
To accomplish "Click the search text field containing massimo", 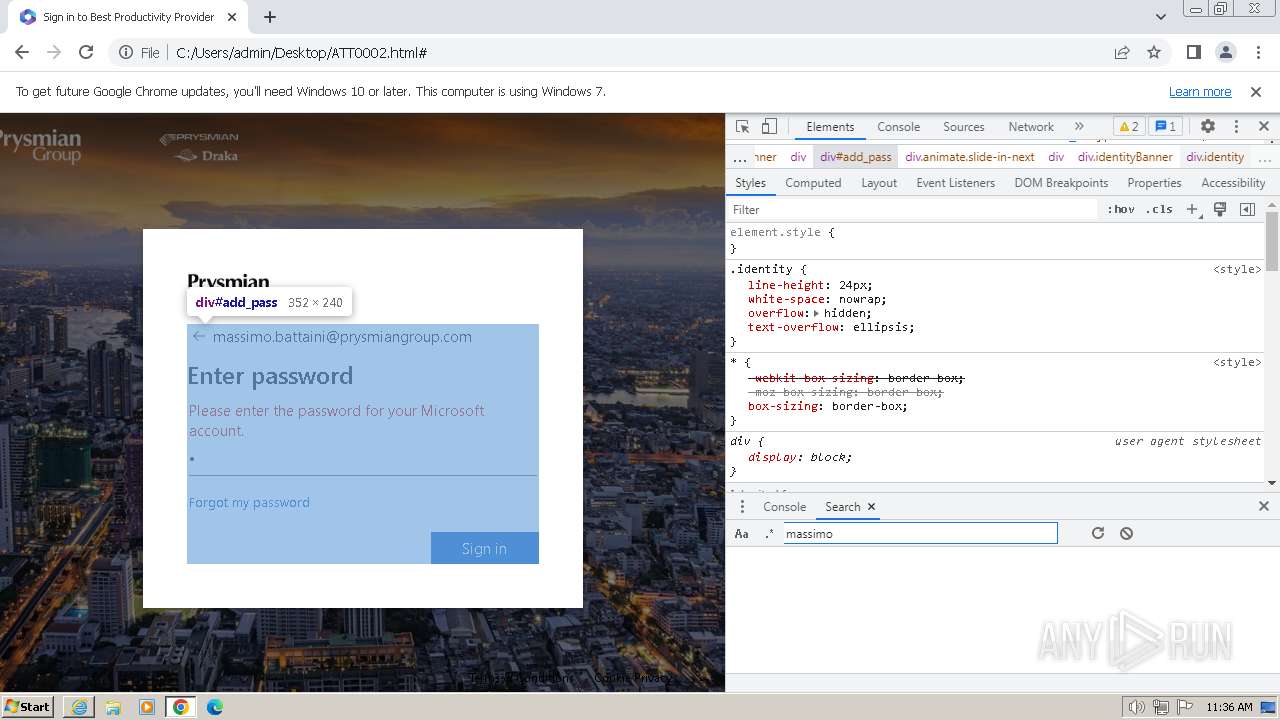I will (x=919, y=534).
